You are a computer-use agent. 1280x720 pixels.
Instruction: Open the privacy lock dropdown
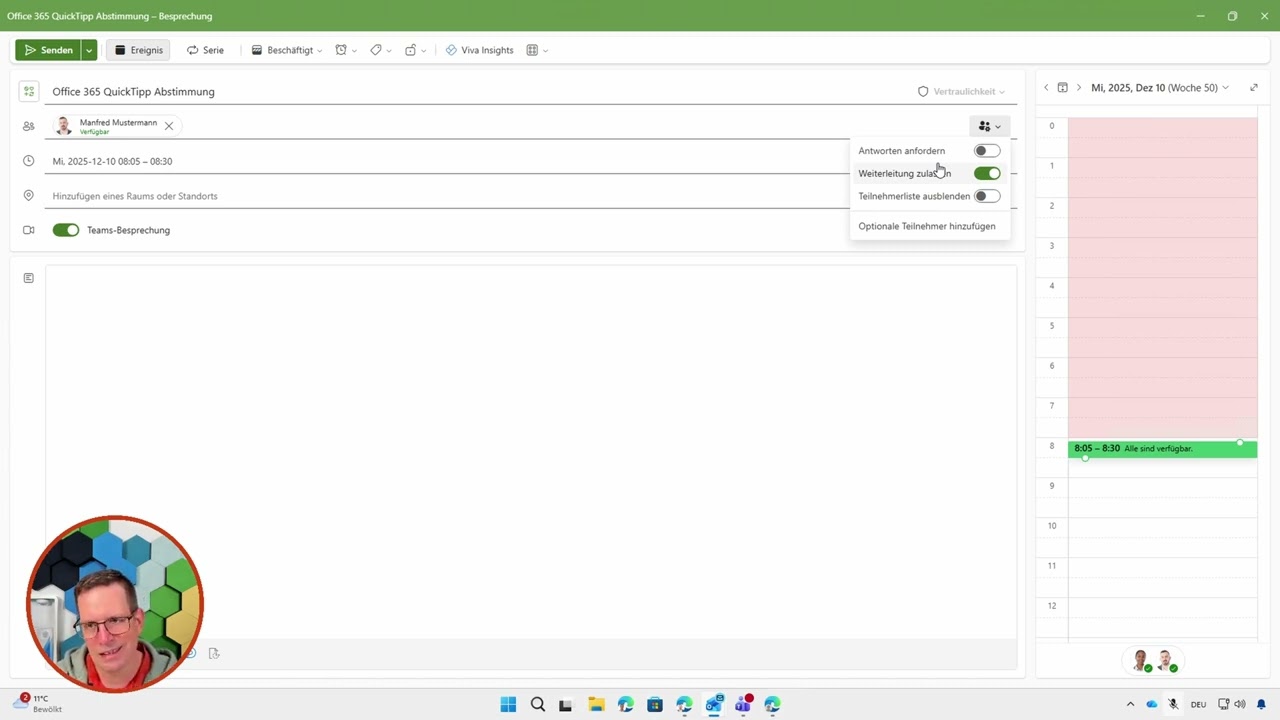tap(415, 50)
